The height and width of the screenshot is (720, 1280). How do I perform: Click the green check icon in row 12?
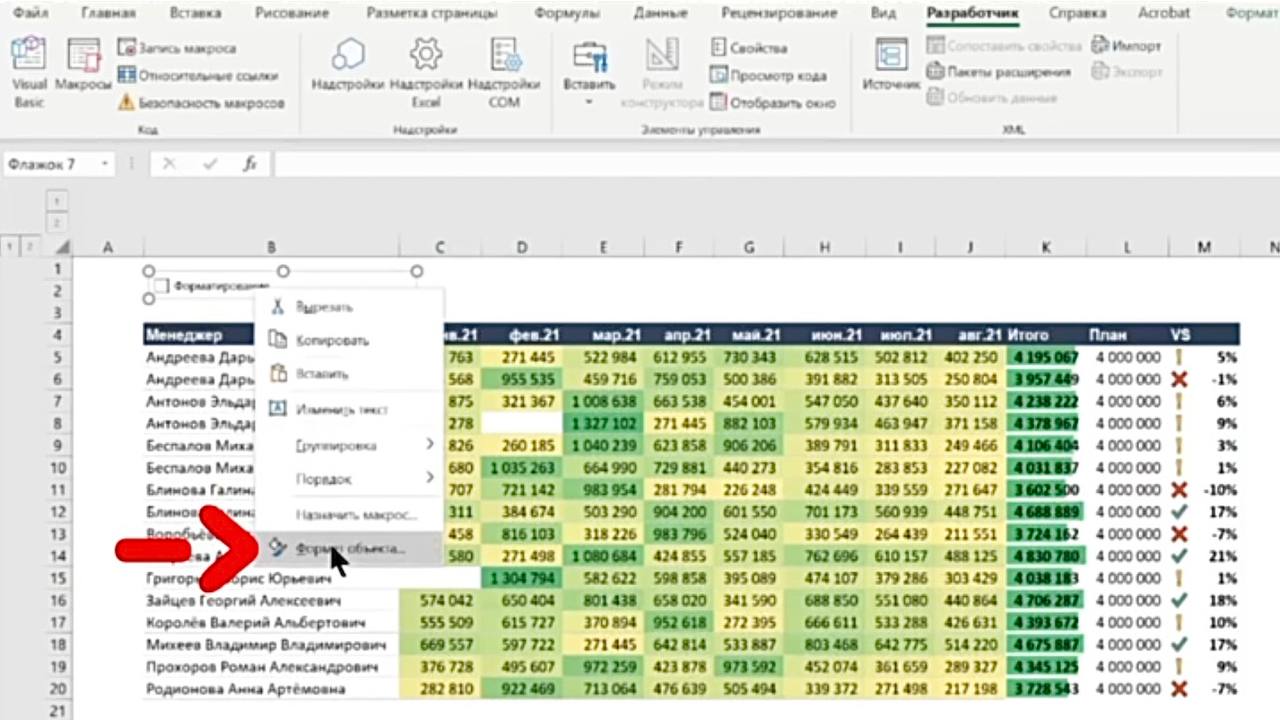tap(1179, 511)
